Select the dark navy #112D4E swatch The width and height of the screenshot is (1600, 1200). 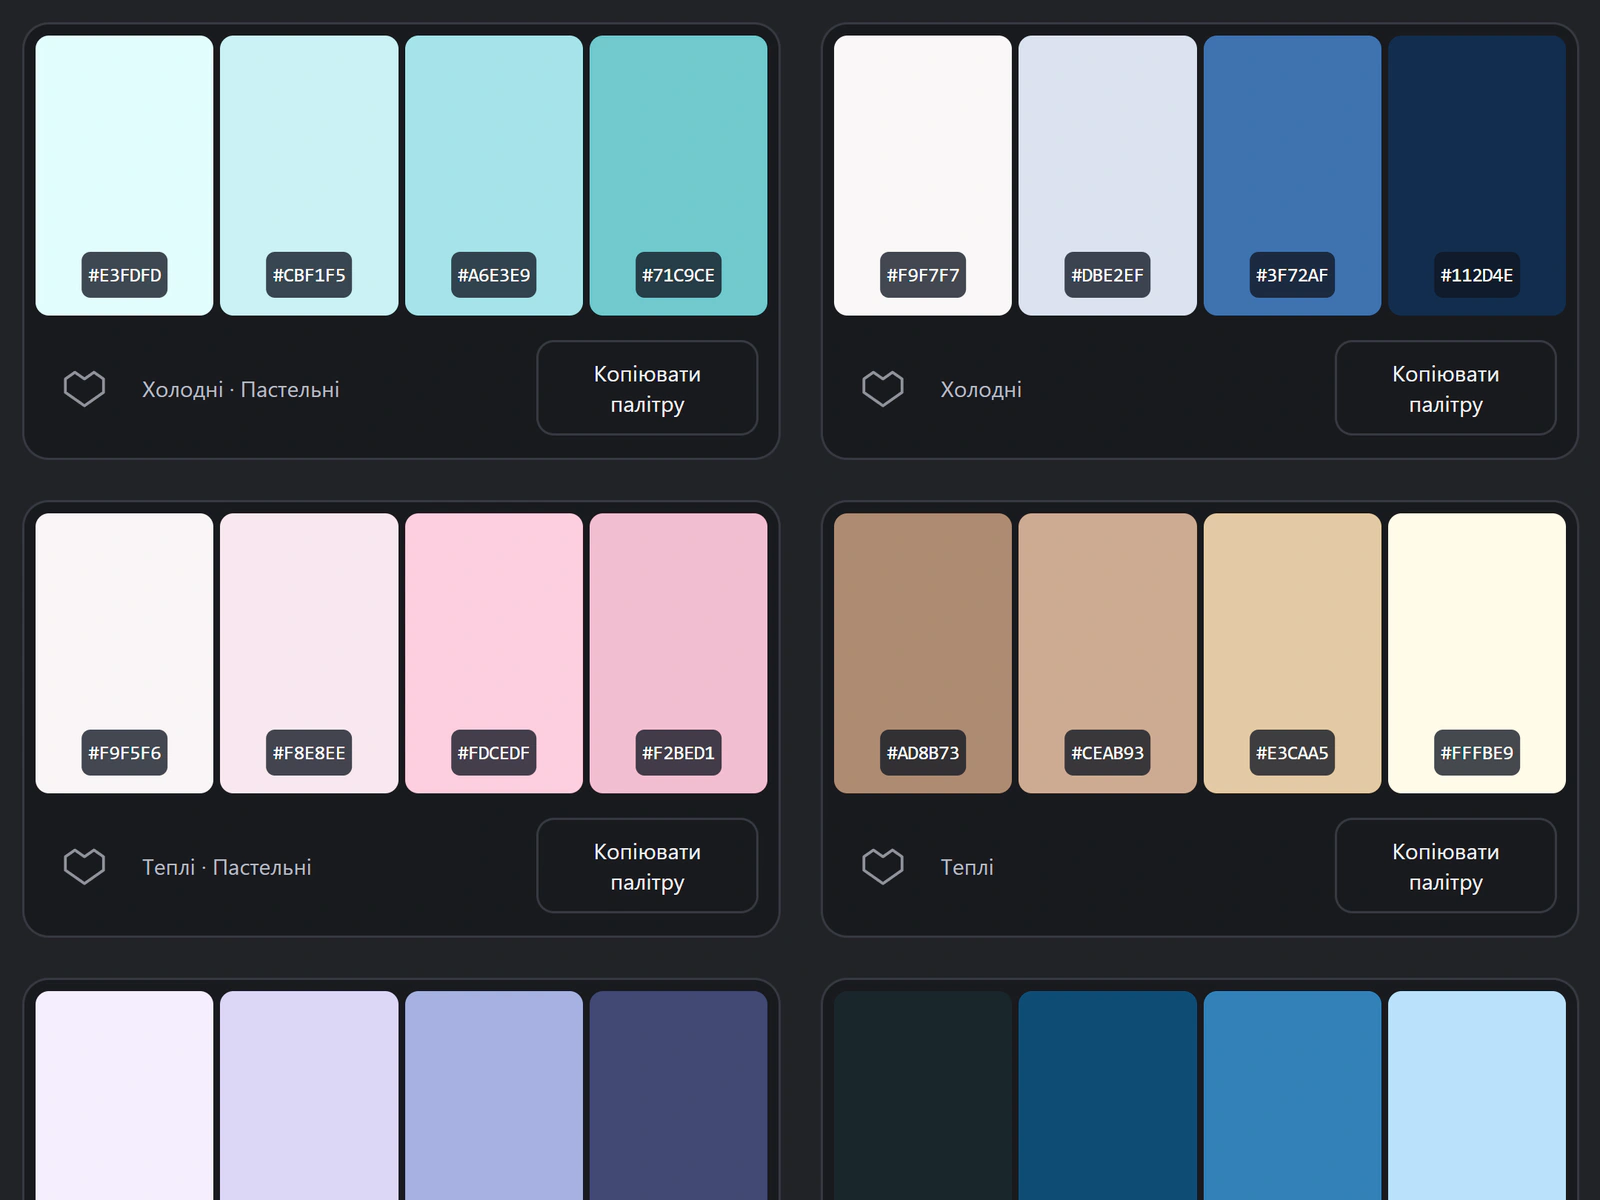click(1477, 176)
